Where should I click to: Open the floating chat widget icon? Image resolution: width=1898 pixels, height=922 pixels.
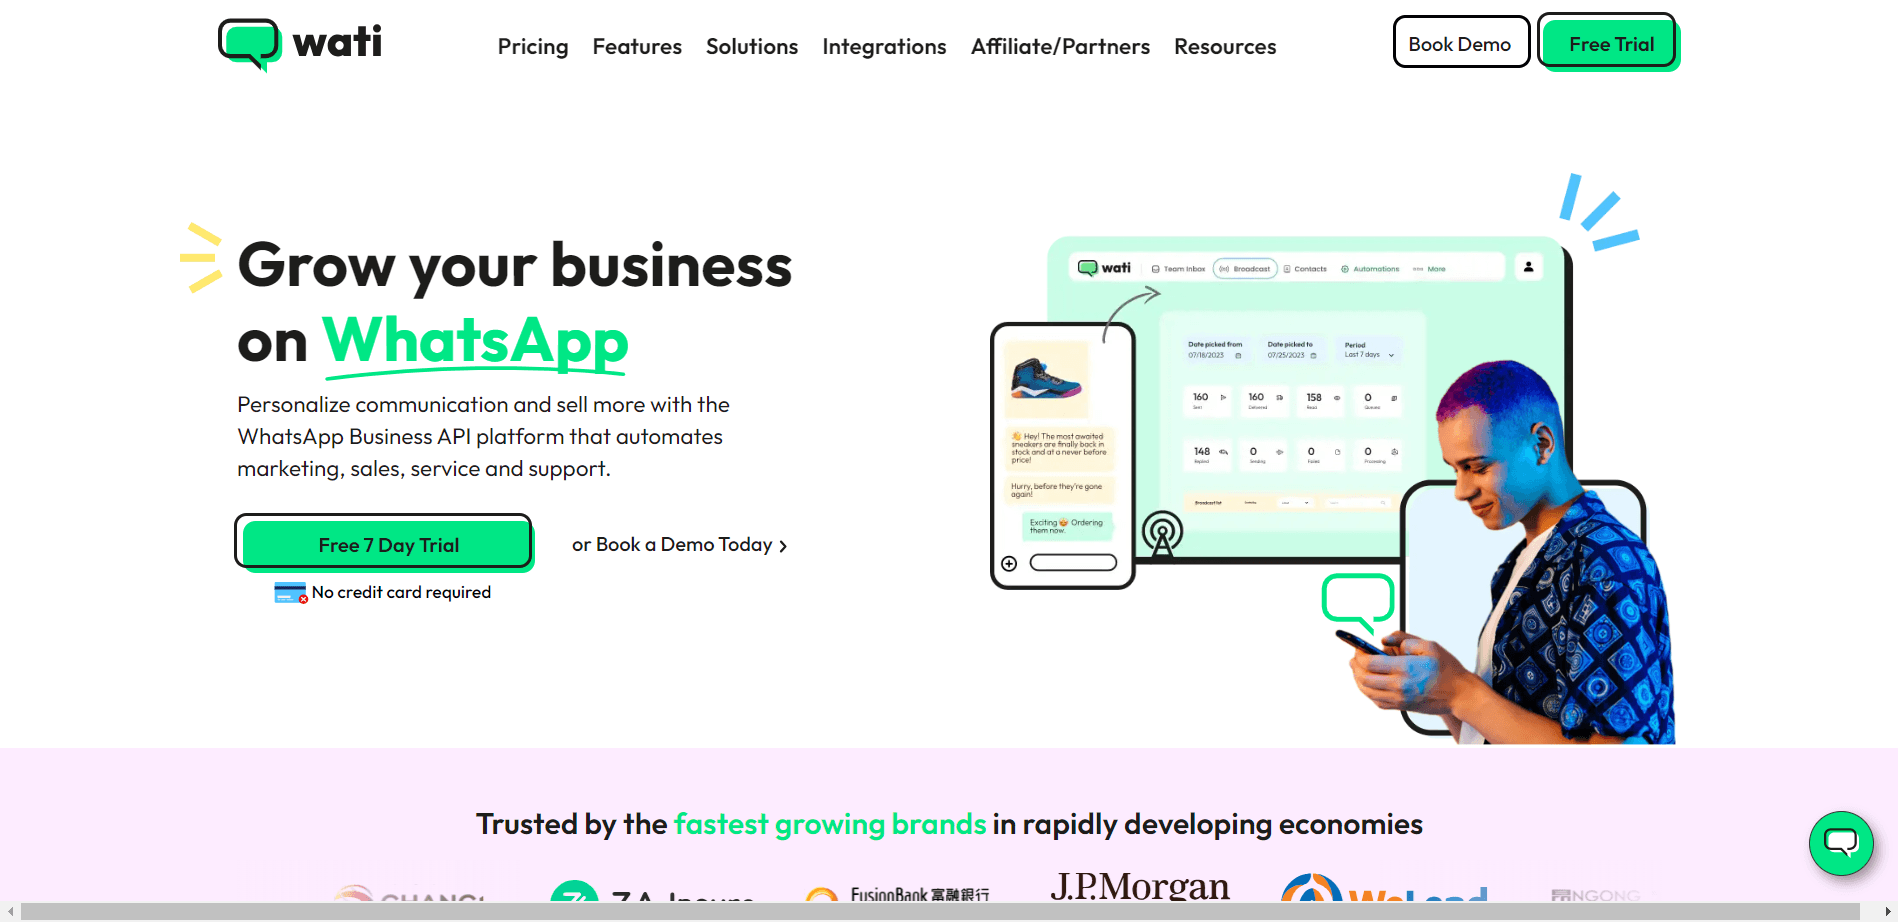1841,843
